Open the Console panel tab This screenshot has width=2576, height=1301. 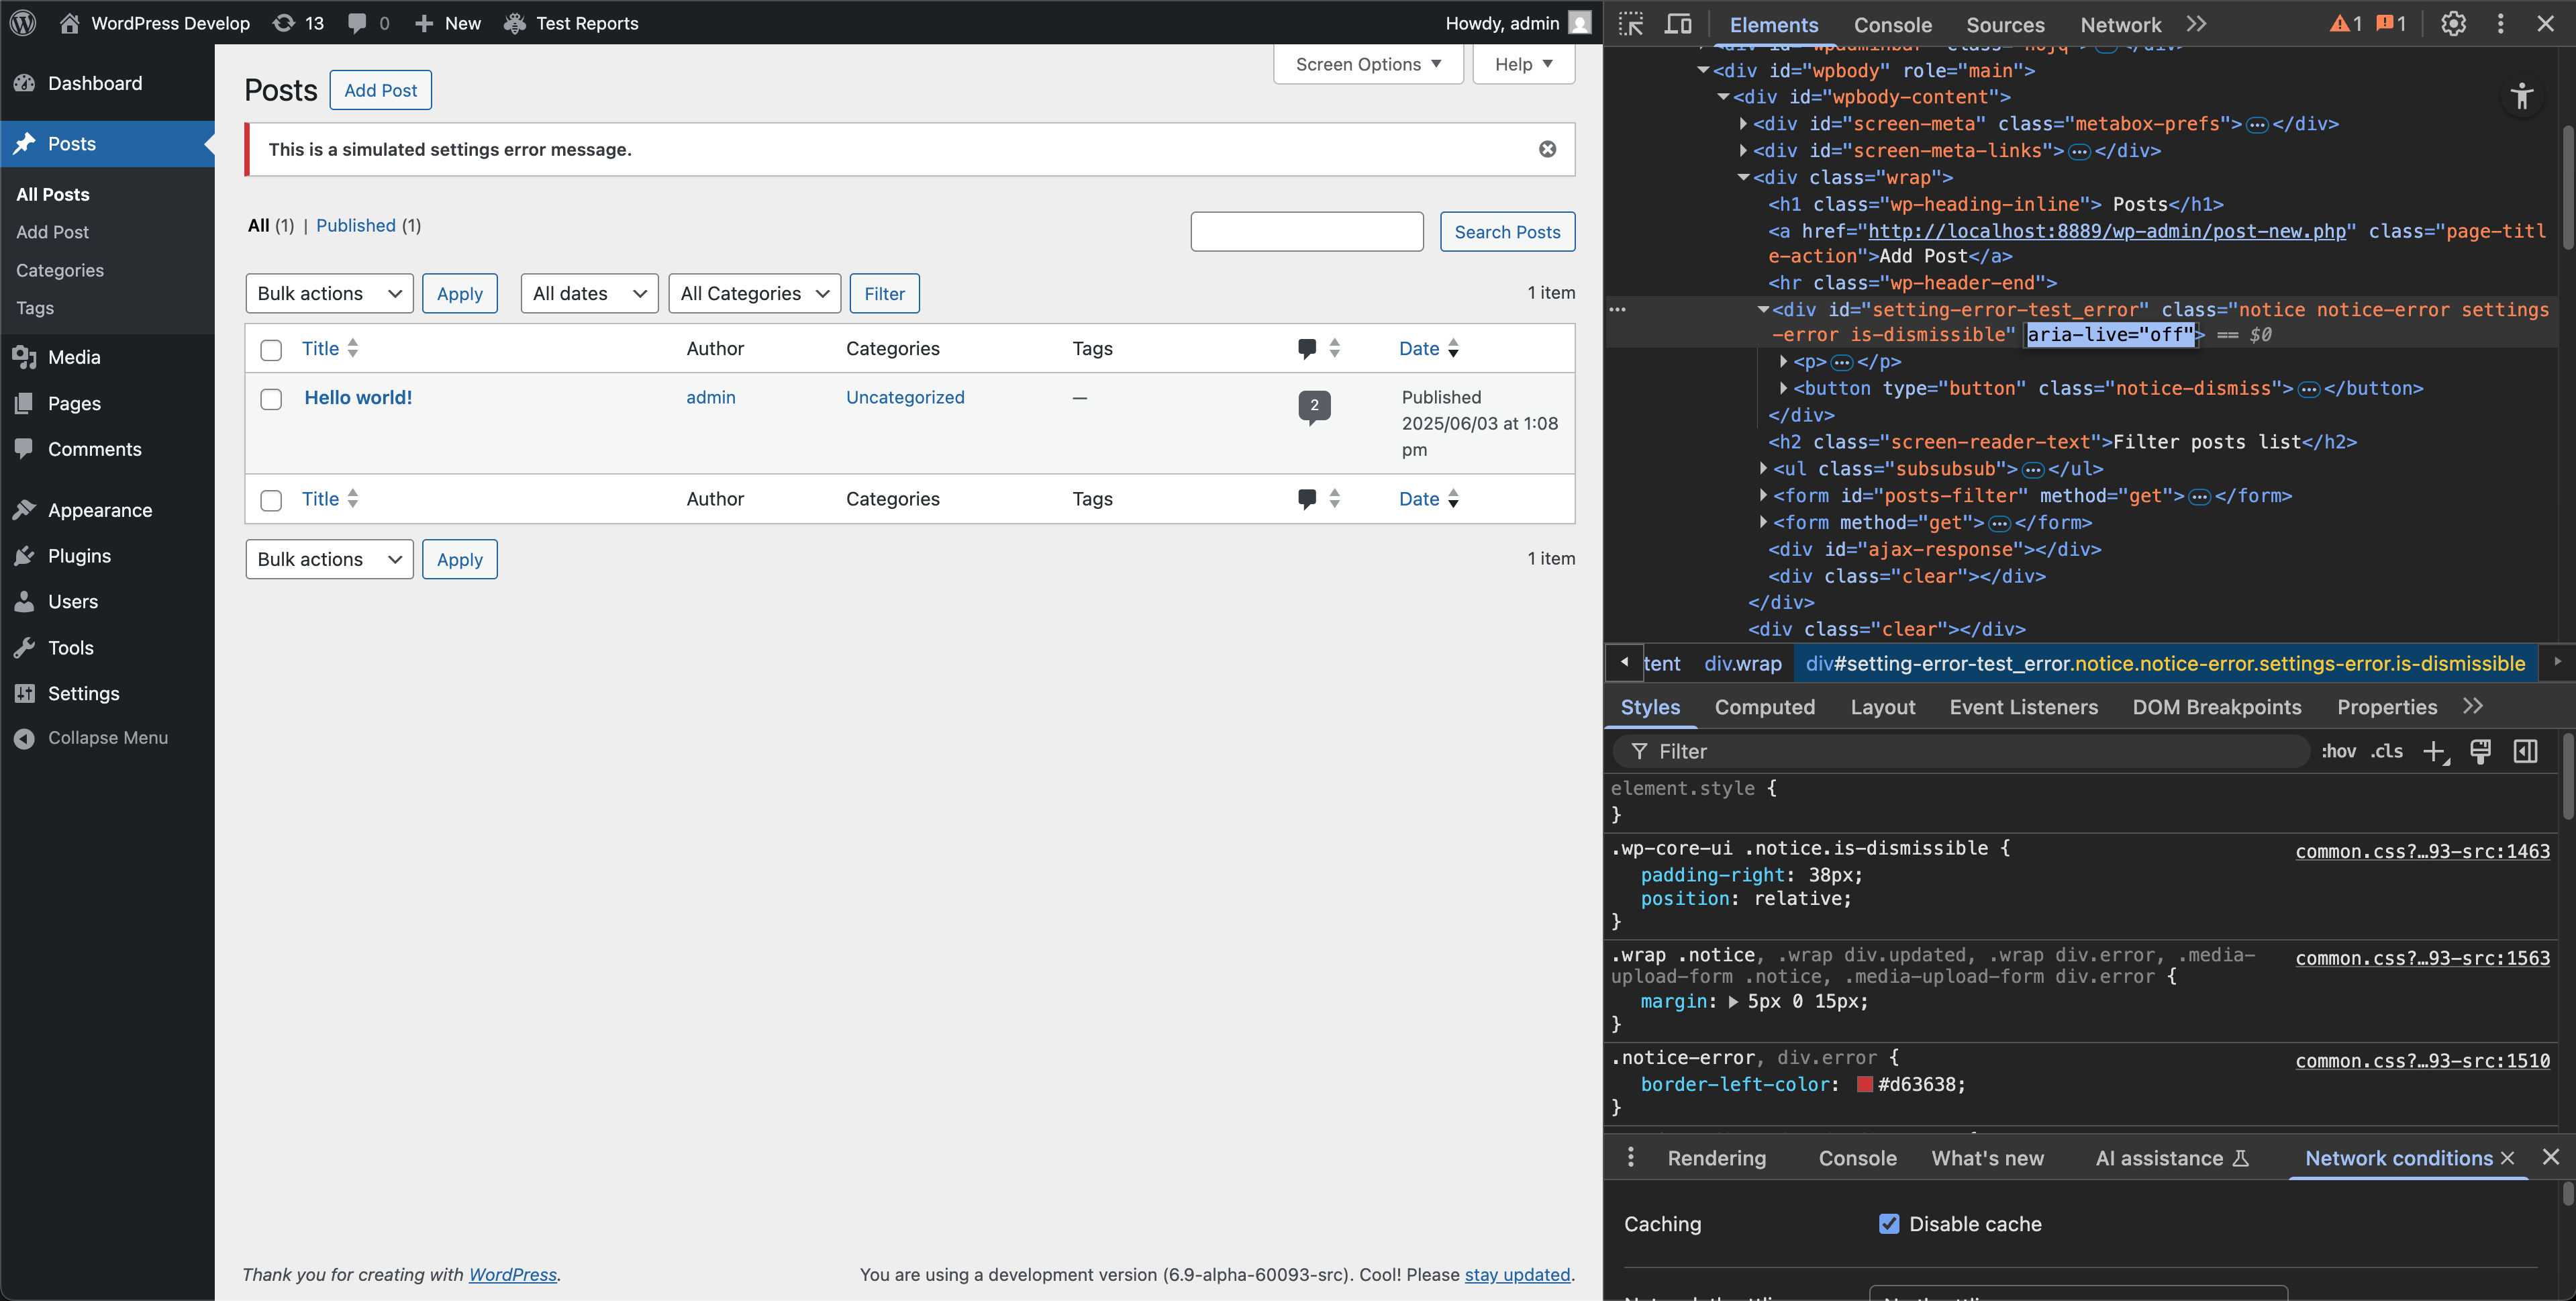1892,25
